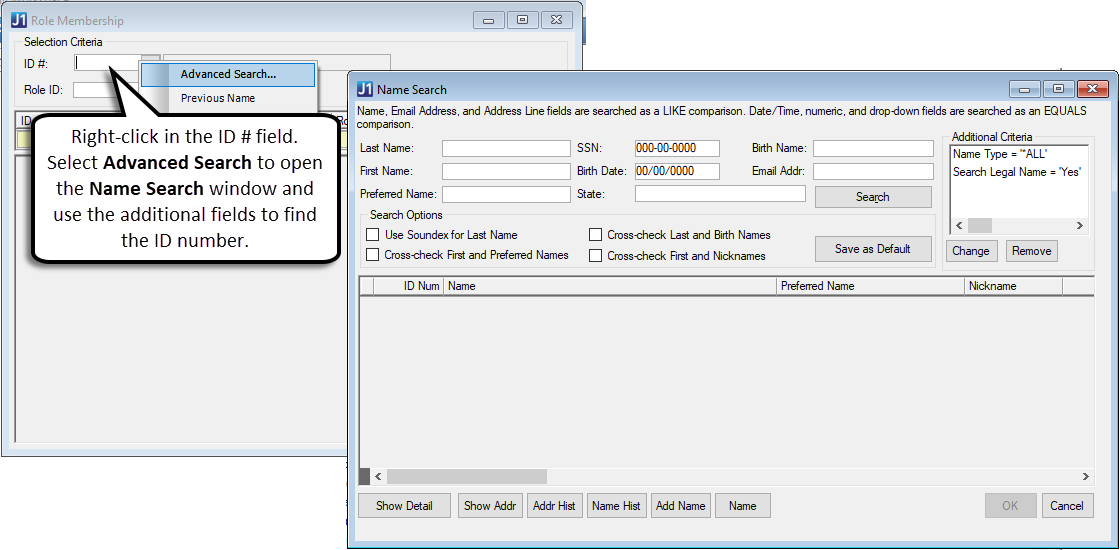Image resolution: width=1120 pixels, height=550 pixels.
Task: Click the ID # field in Role Membership
Action: tap(108, 64)
